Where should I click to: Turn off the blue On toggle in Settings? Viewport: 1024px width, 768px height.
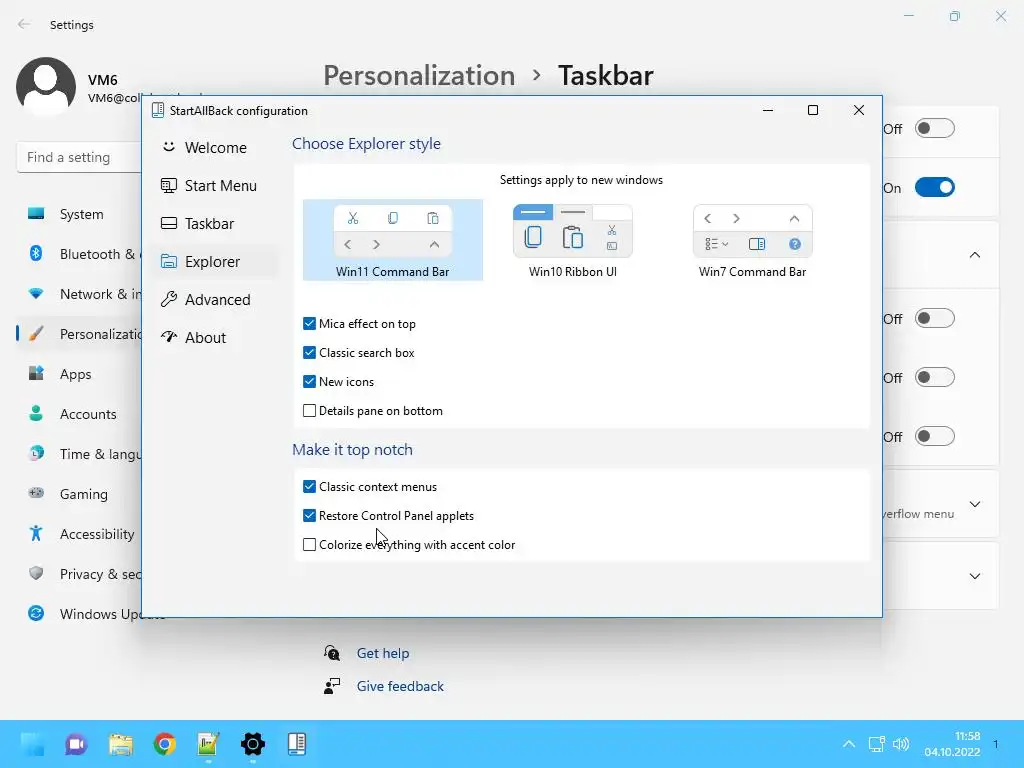point(935,187)
